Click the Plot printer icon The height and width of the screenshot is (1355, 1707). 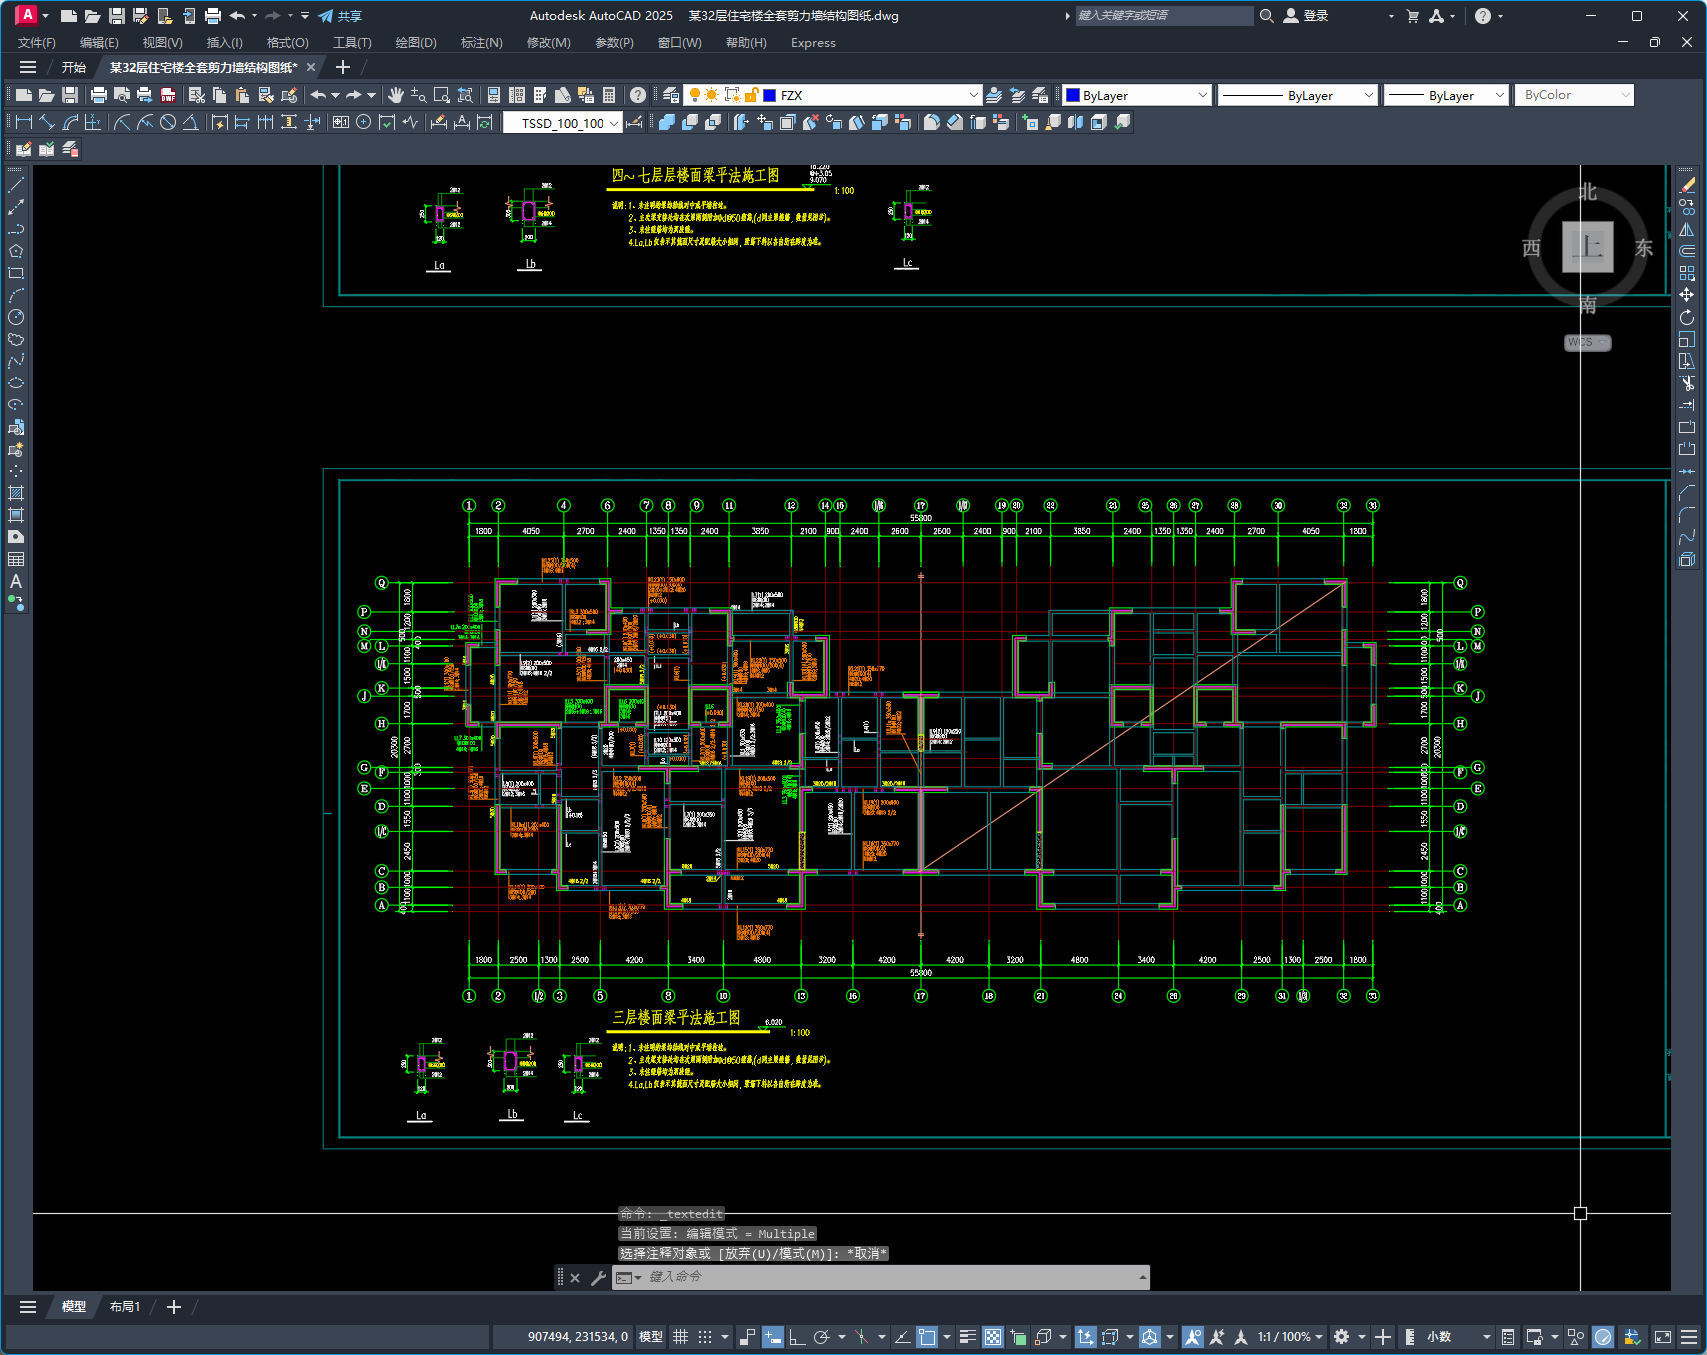click(x=98, y=95)
